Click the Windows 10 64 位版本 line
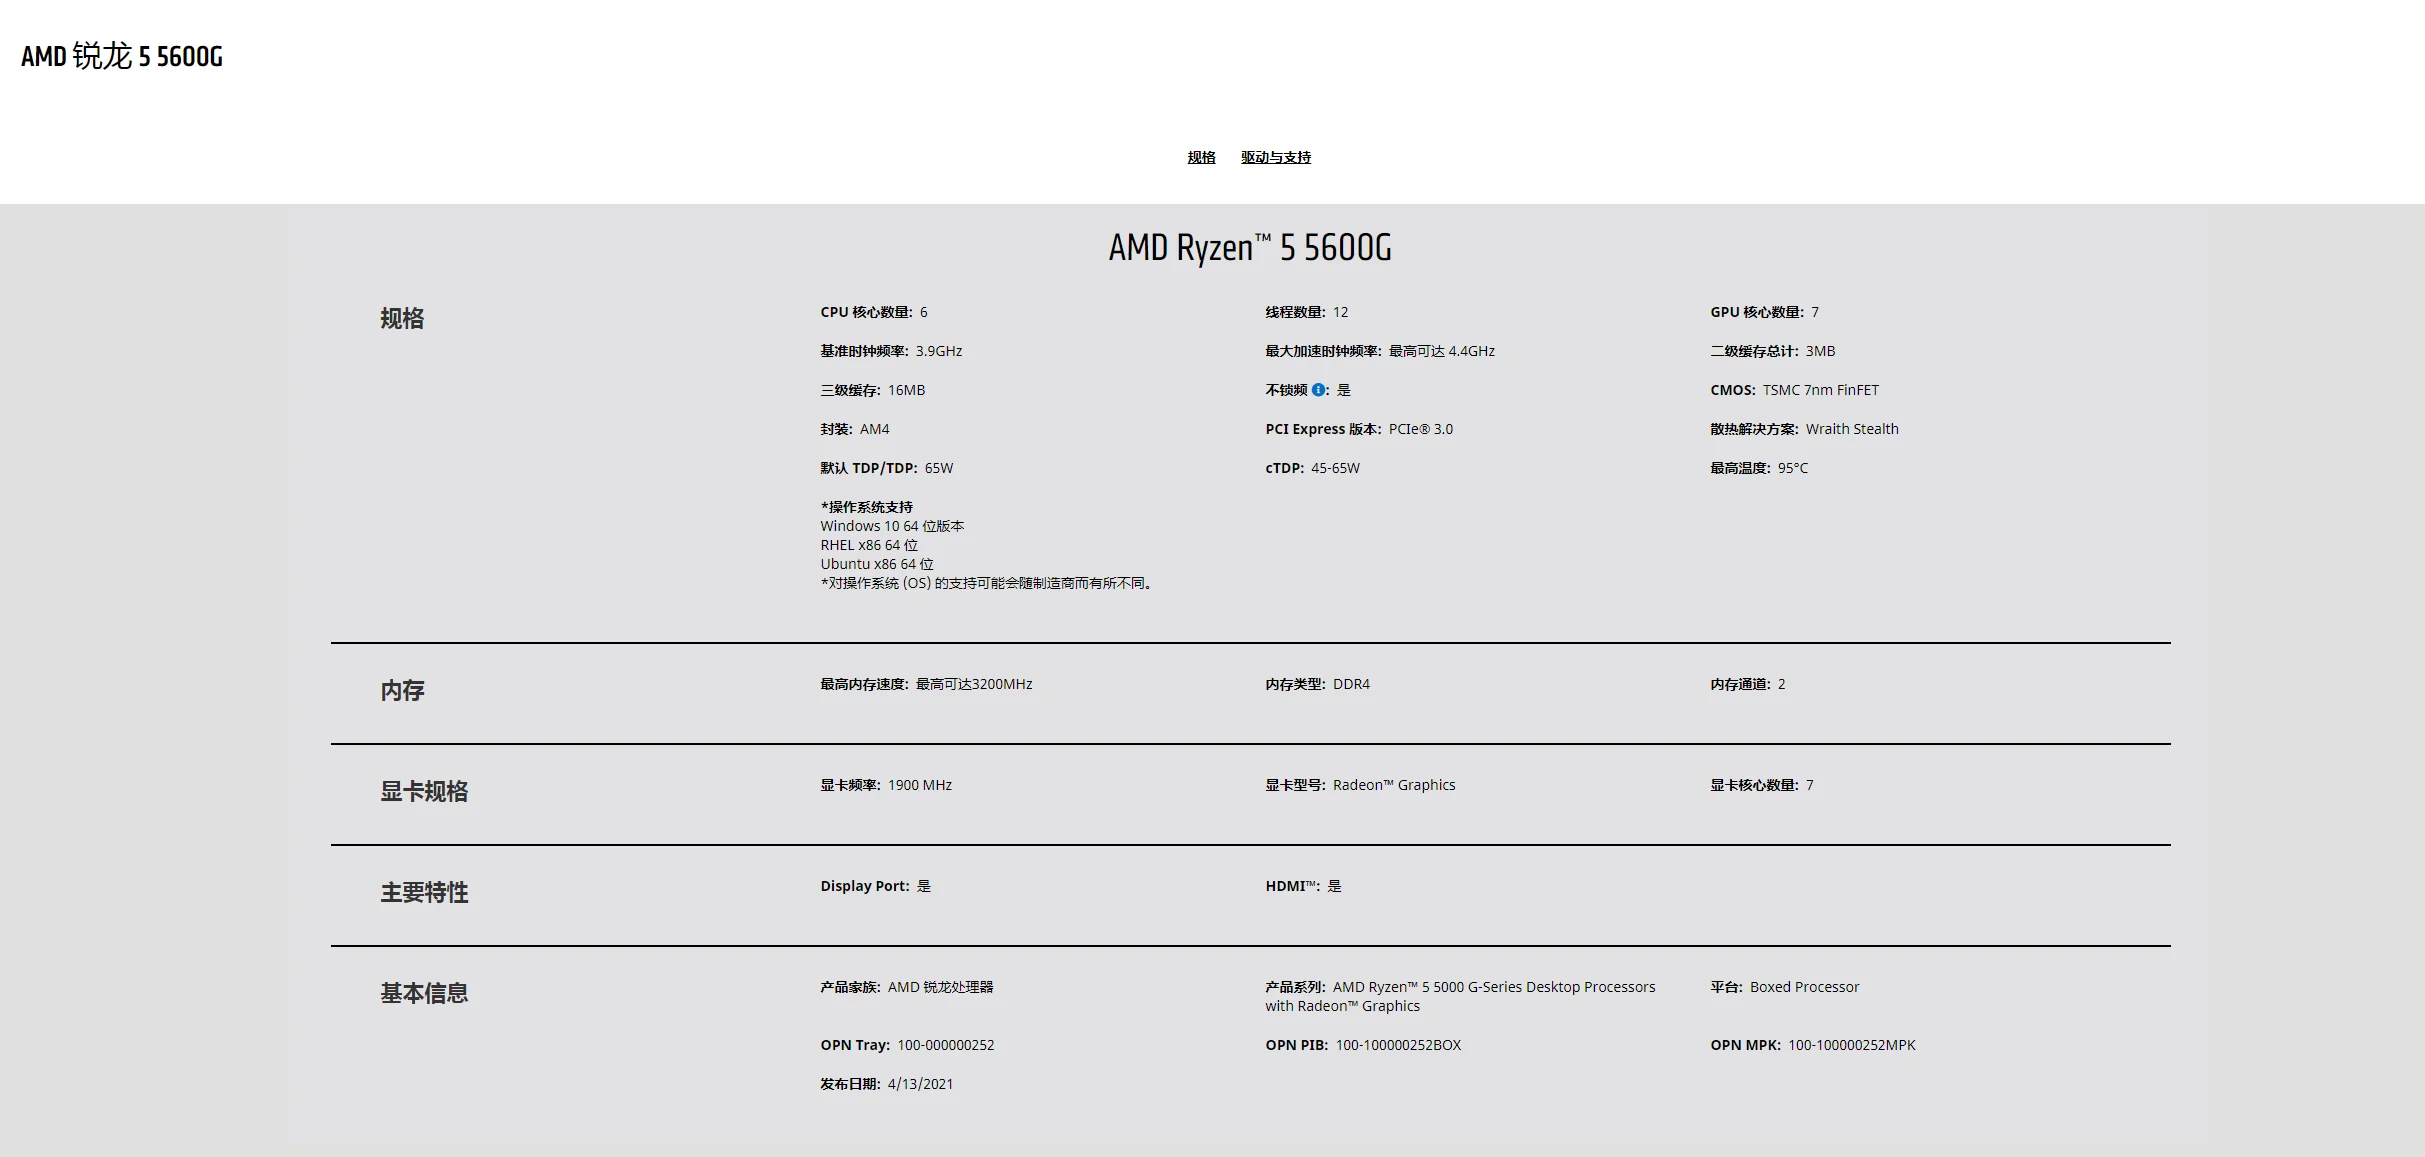 point(892,526)
